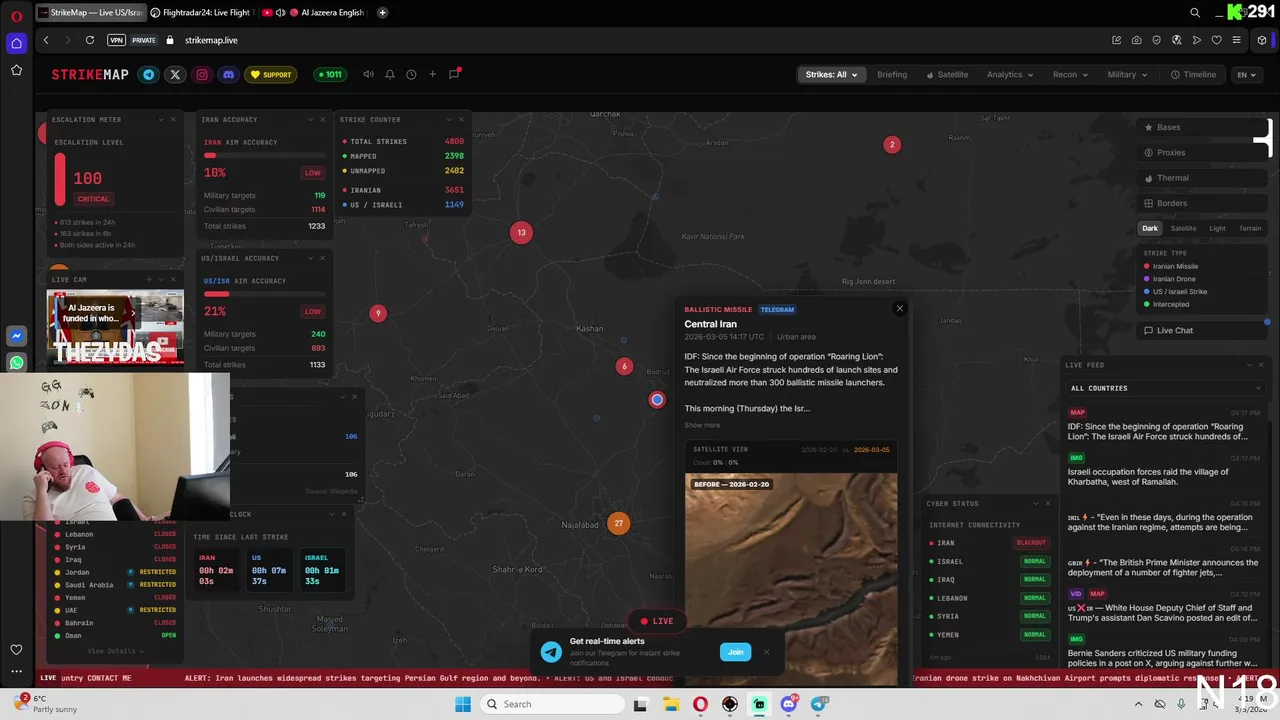Expand the Recon dropdown menu
The height and width of the screenshot is (720, 1280).
1070,74
